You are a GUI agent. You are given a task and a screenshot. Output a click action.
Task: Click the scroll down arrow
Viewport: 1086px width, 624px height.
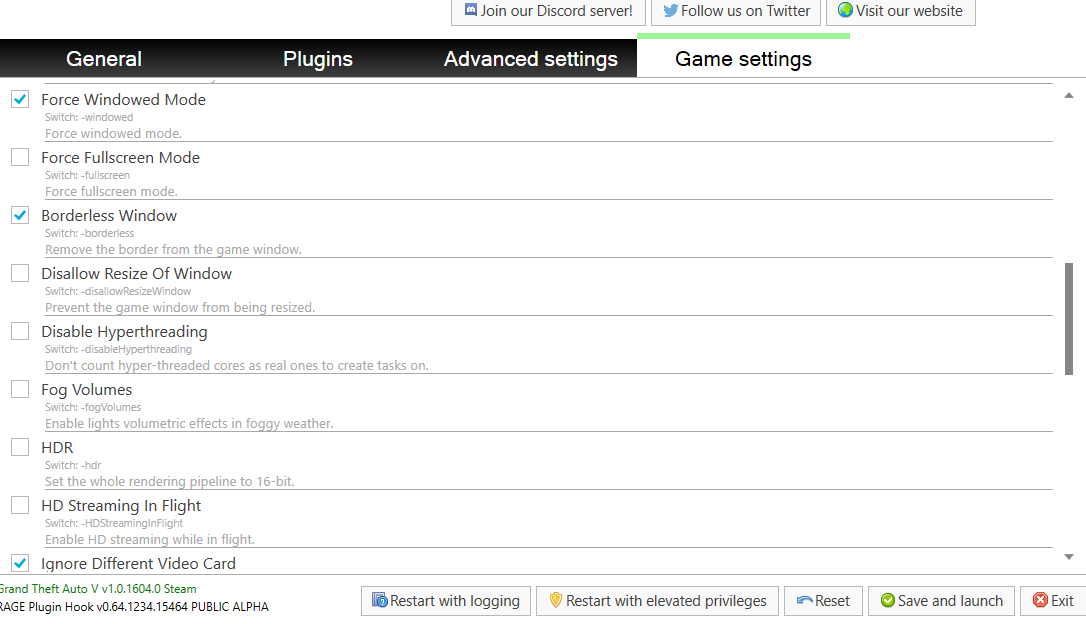coord(1069,557)
